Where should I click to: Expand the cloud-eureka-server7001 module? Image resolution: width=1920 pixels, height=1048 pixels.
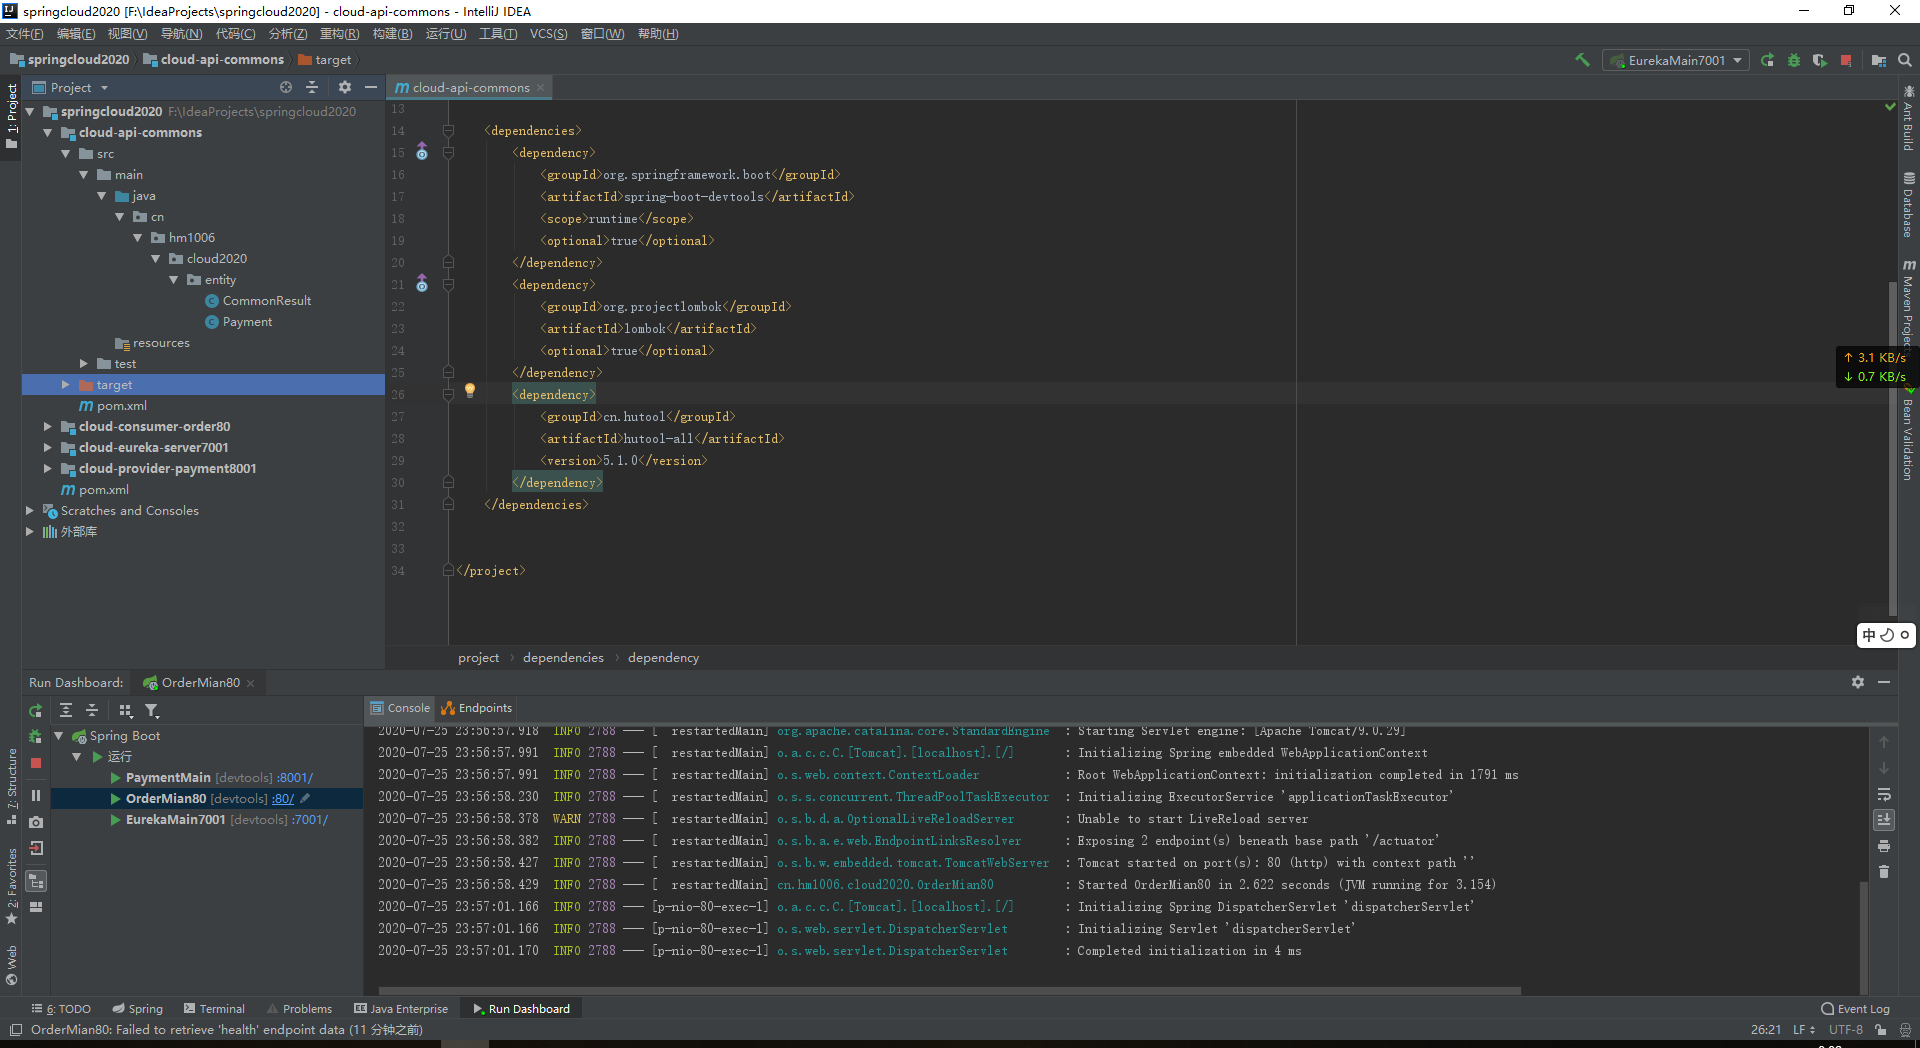[x=48, y=447]
